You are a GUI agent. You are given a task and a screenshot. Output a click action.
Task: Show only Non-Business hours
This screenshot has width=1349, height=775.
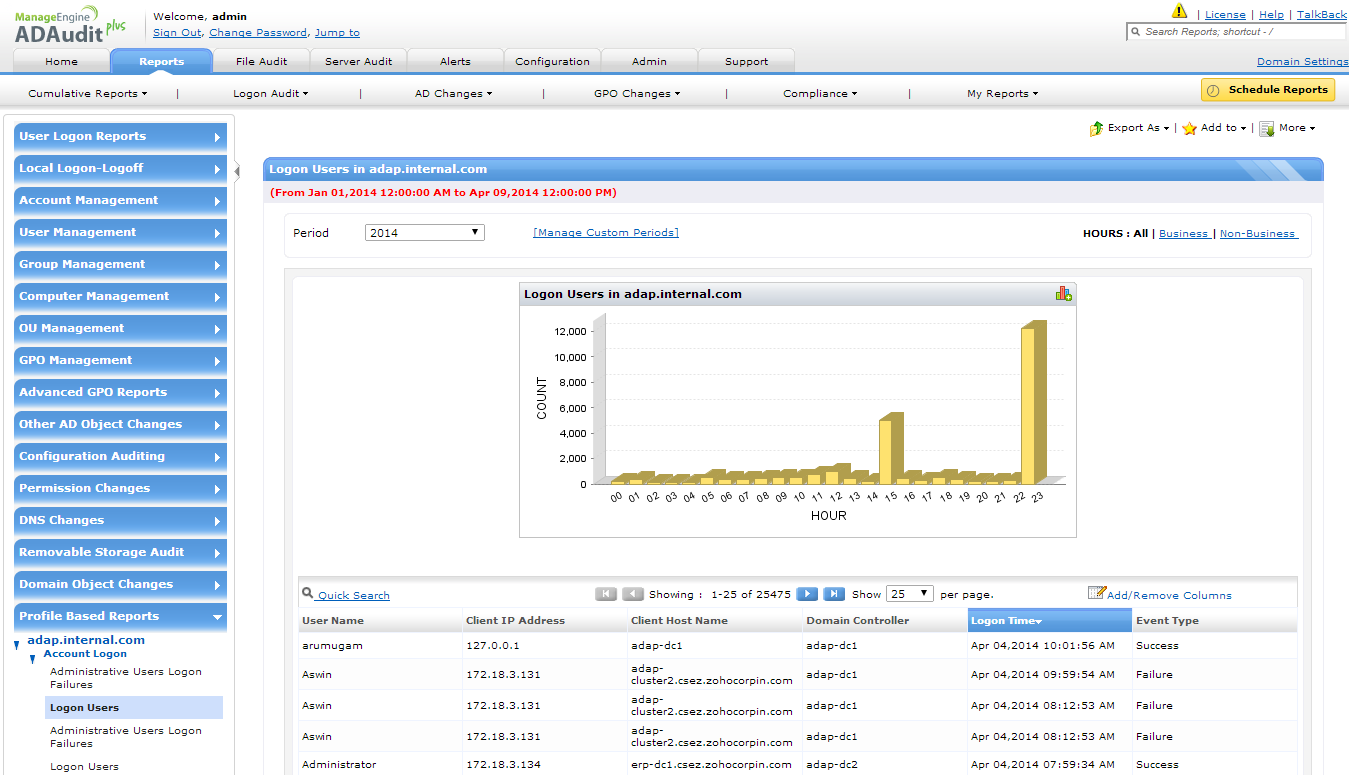[1257, 233]
